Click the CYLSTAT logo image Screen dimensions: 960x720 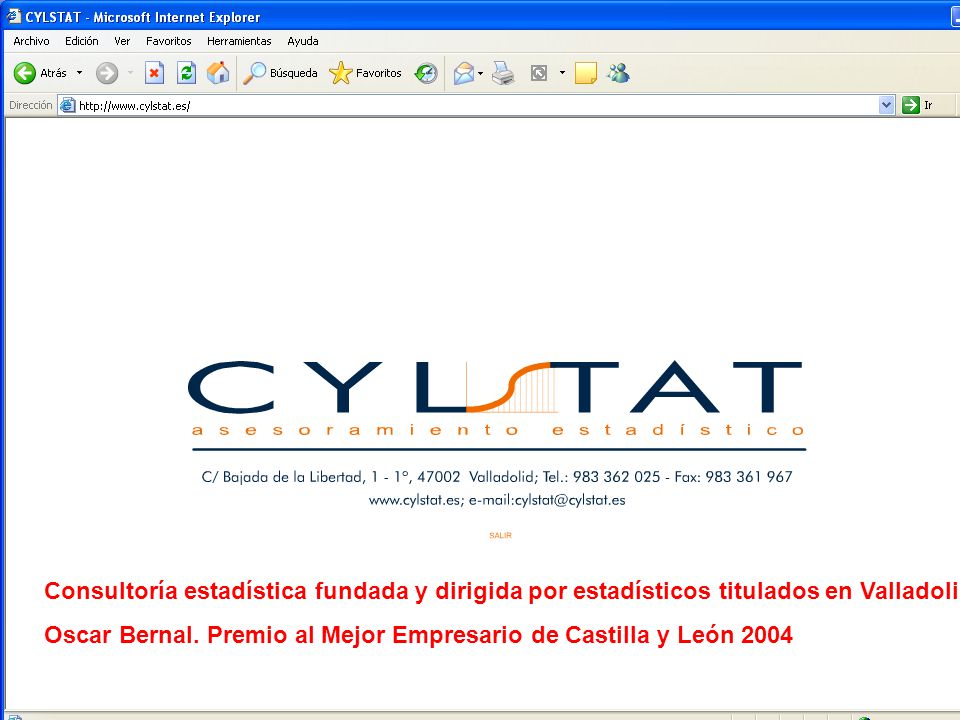[495, 388]
